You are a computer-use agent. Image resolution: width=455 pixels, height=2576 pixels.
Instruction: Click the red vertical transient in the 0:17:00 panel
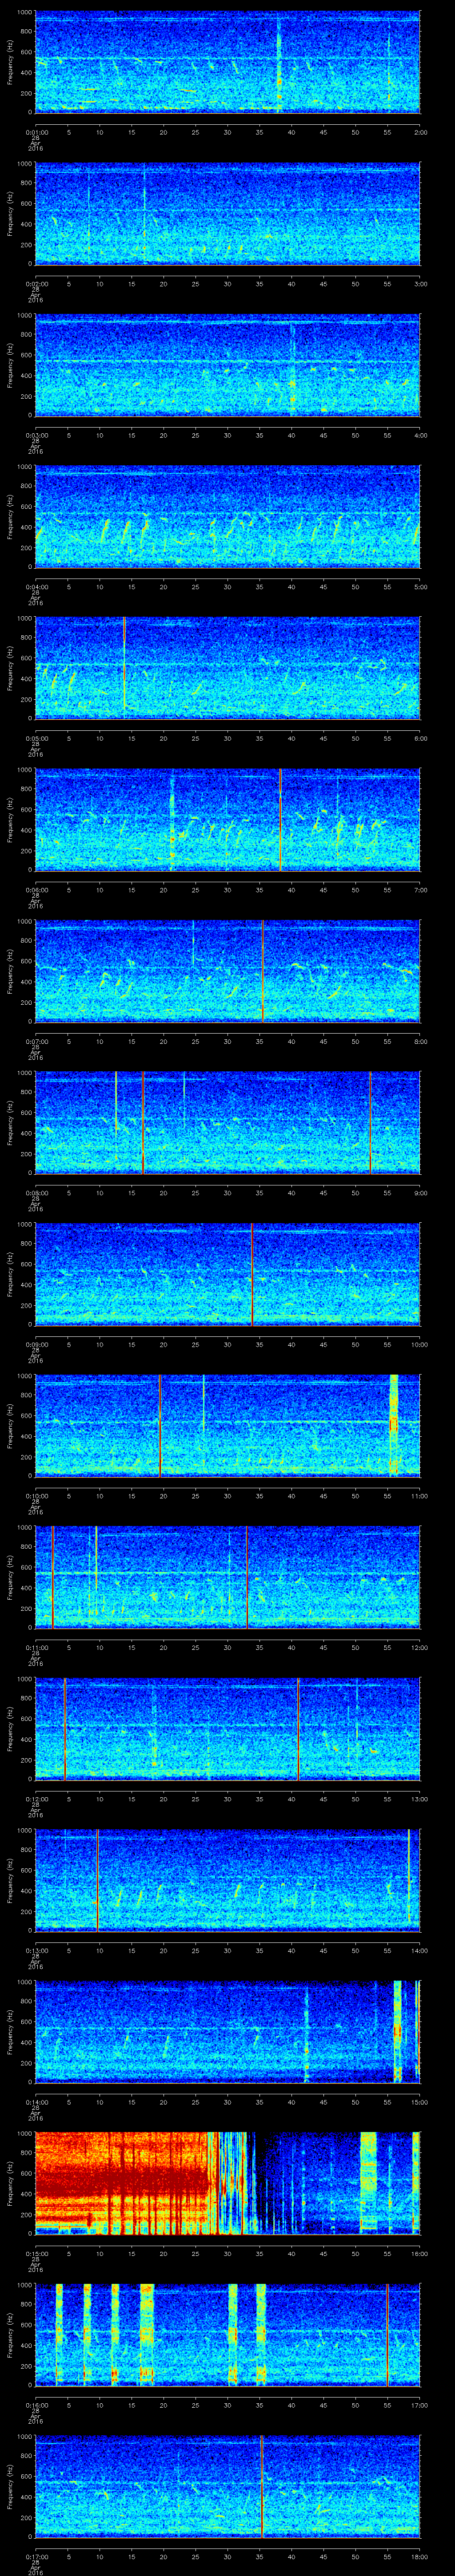pyautogui.click(x=262, y=2486)
